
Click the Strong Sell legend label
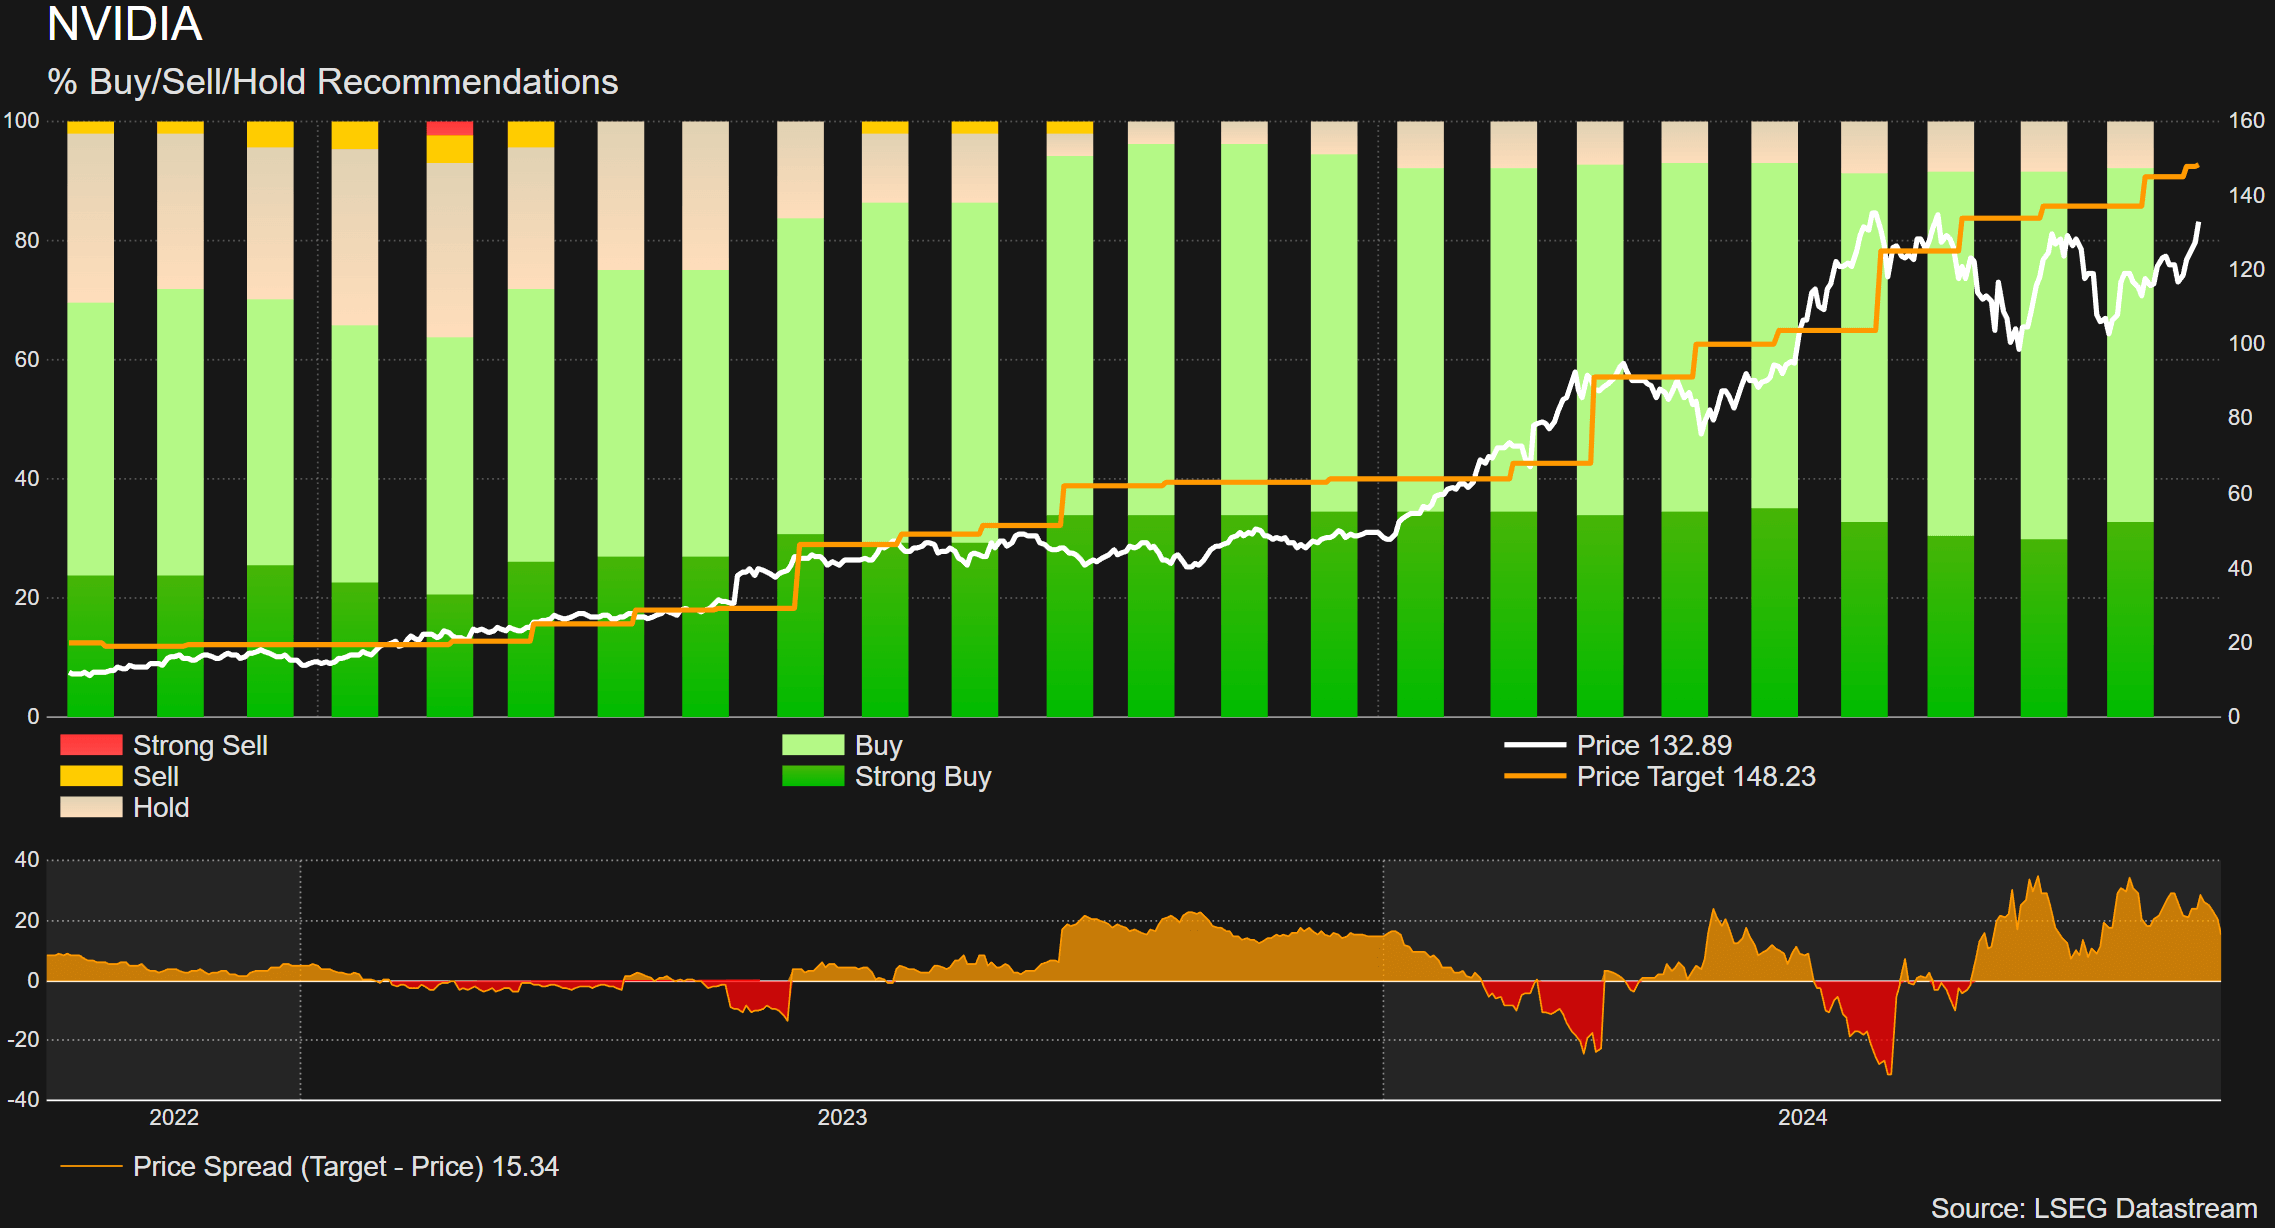tap(200, 745)
